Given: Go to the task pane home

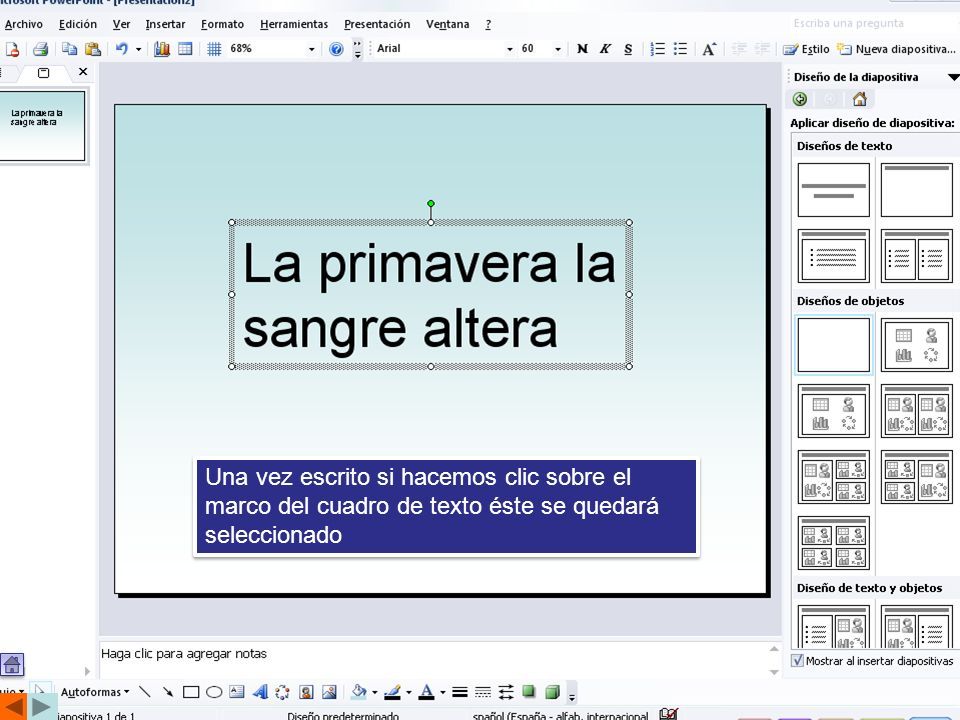Looking at the screenshot, I should pyautogui.click(x=860, y=99).
